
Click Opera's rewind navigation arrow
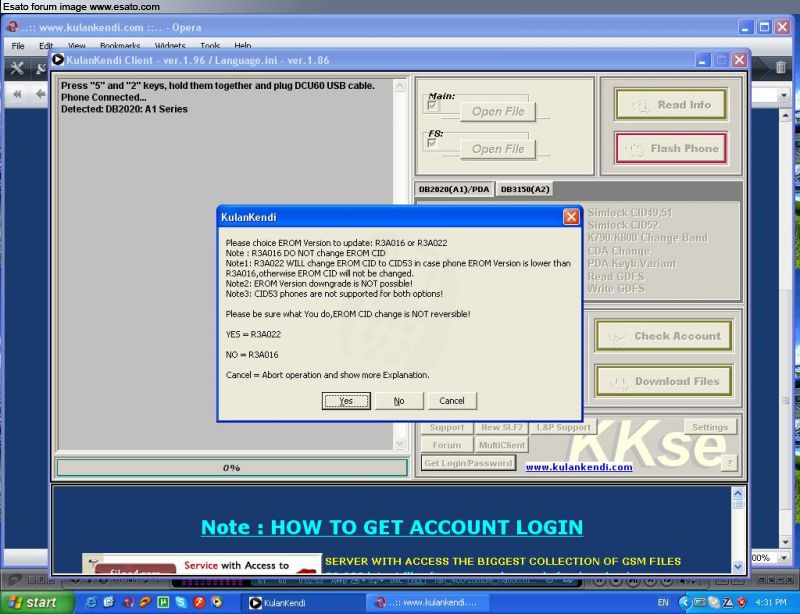(17, 94)
